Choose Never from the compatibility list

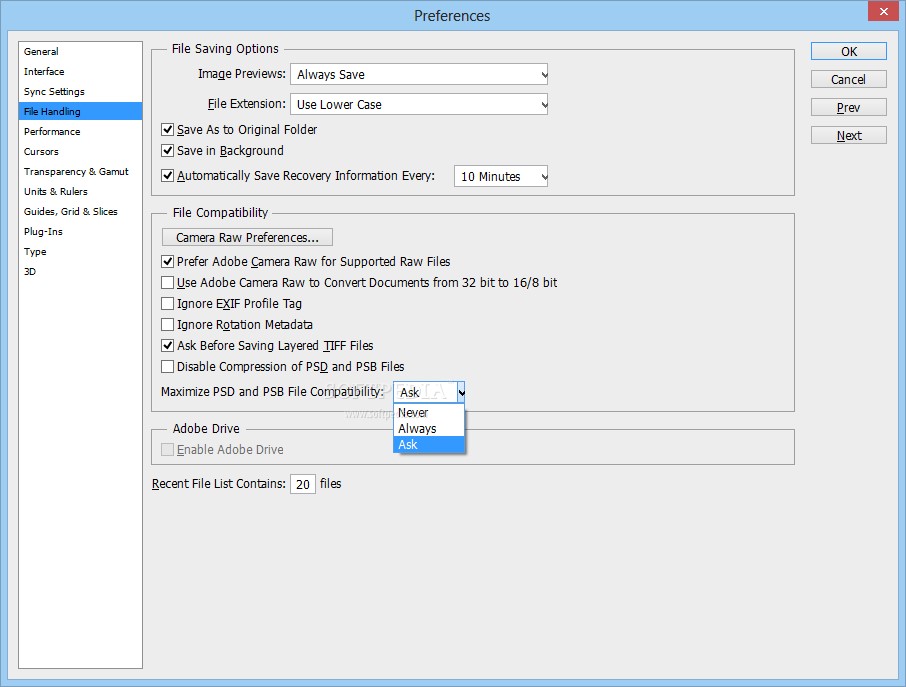point(429,413)
